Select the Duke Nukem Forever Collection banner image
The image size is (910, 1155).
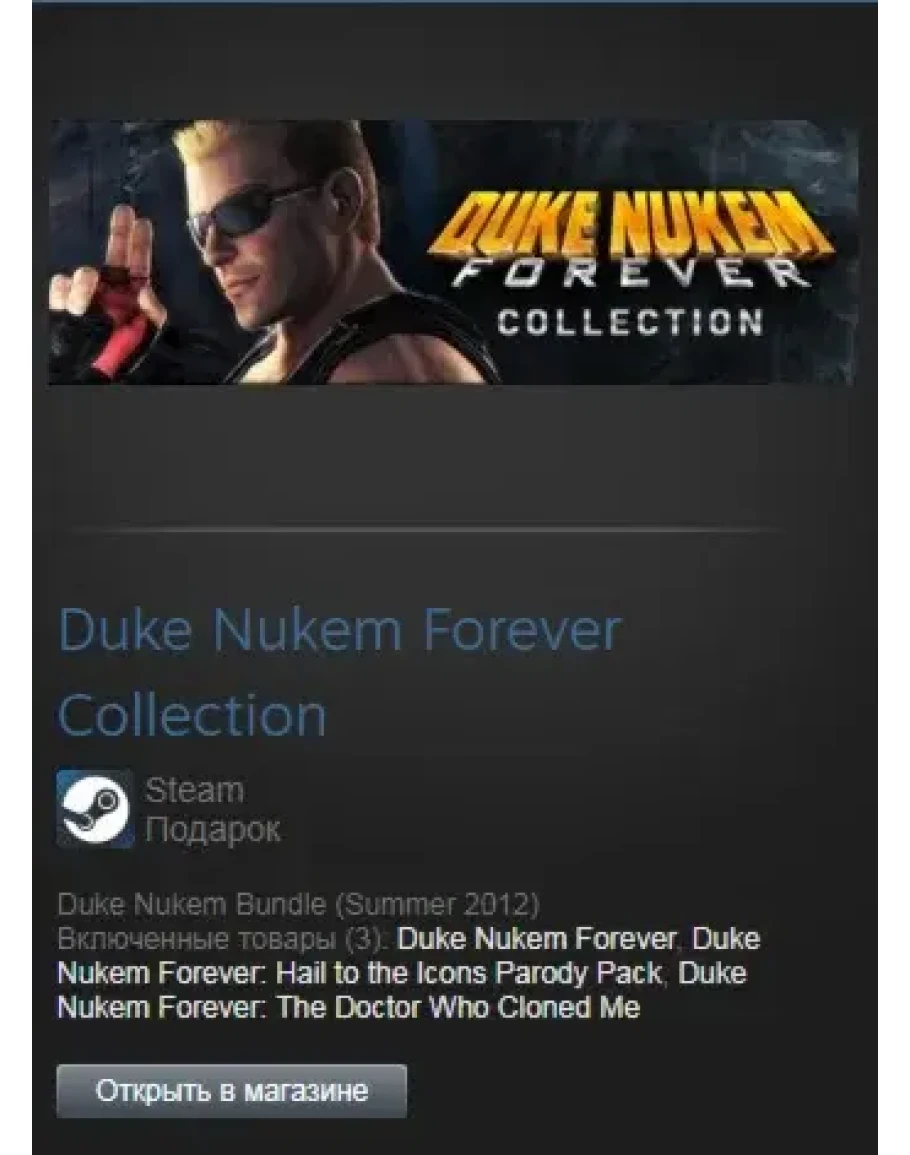[452, 252]
